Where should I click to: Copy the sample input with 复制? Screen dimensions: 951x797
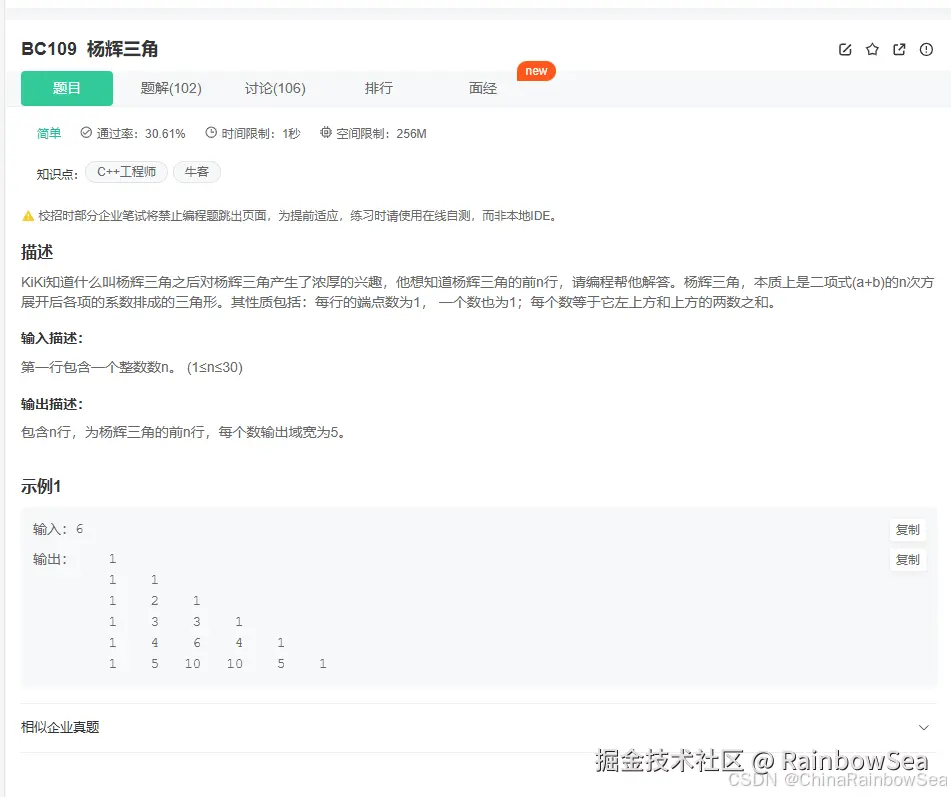[x=907, y=529]
